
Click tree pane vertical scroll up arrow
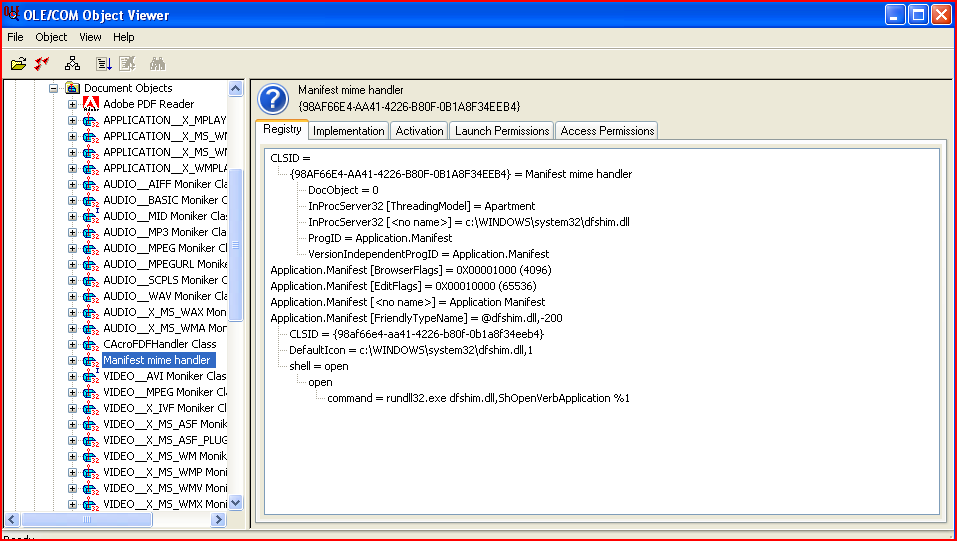coord(236,89)
